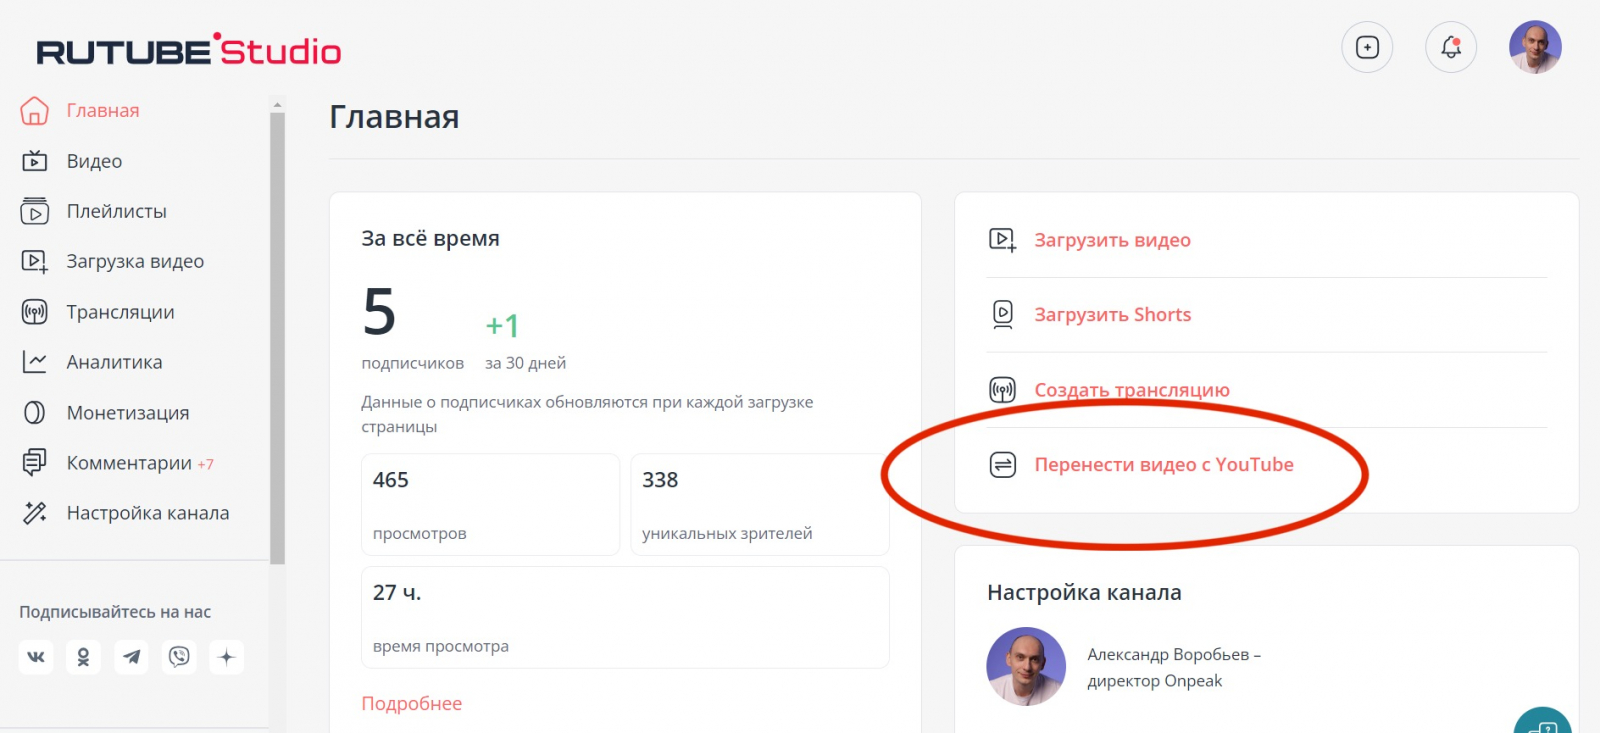
Task: Open Видео in the sidebar
Action: point(94,161)
